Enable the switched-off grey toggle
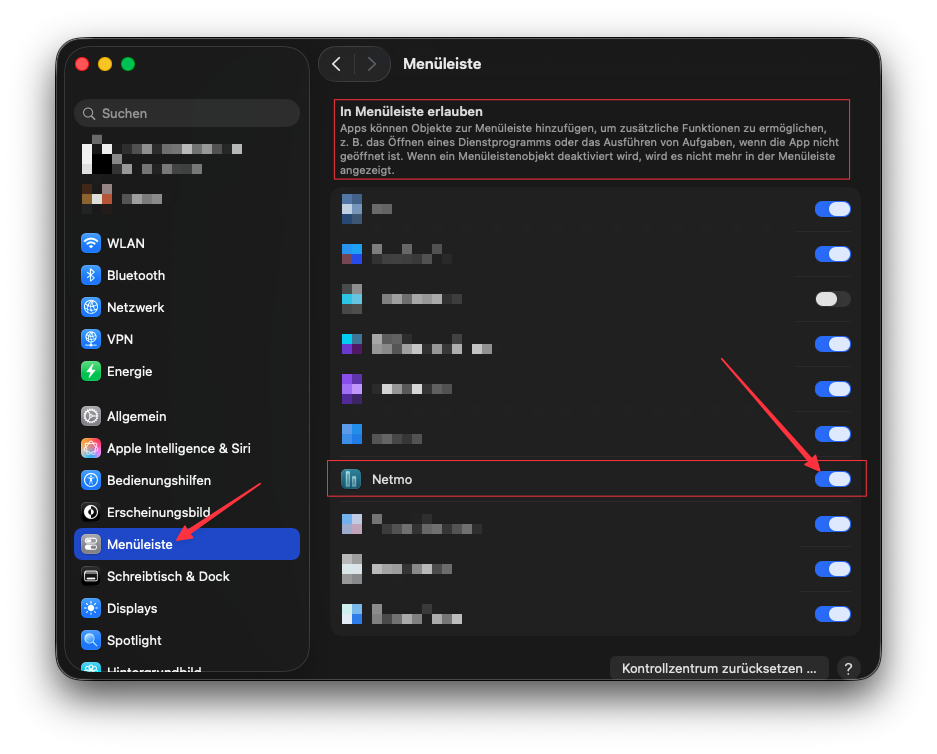937x754 pixels. tap(832, 299)
